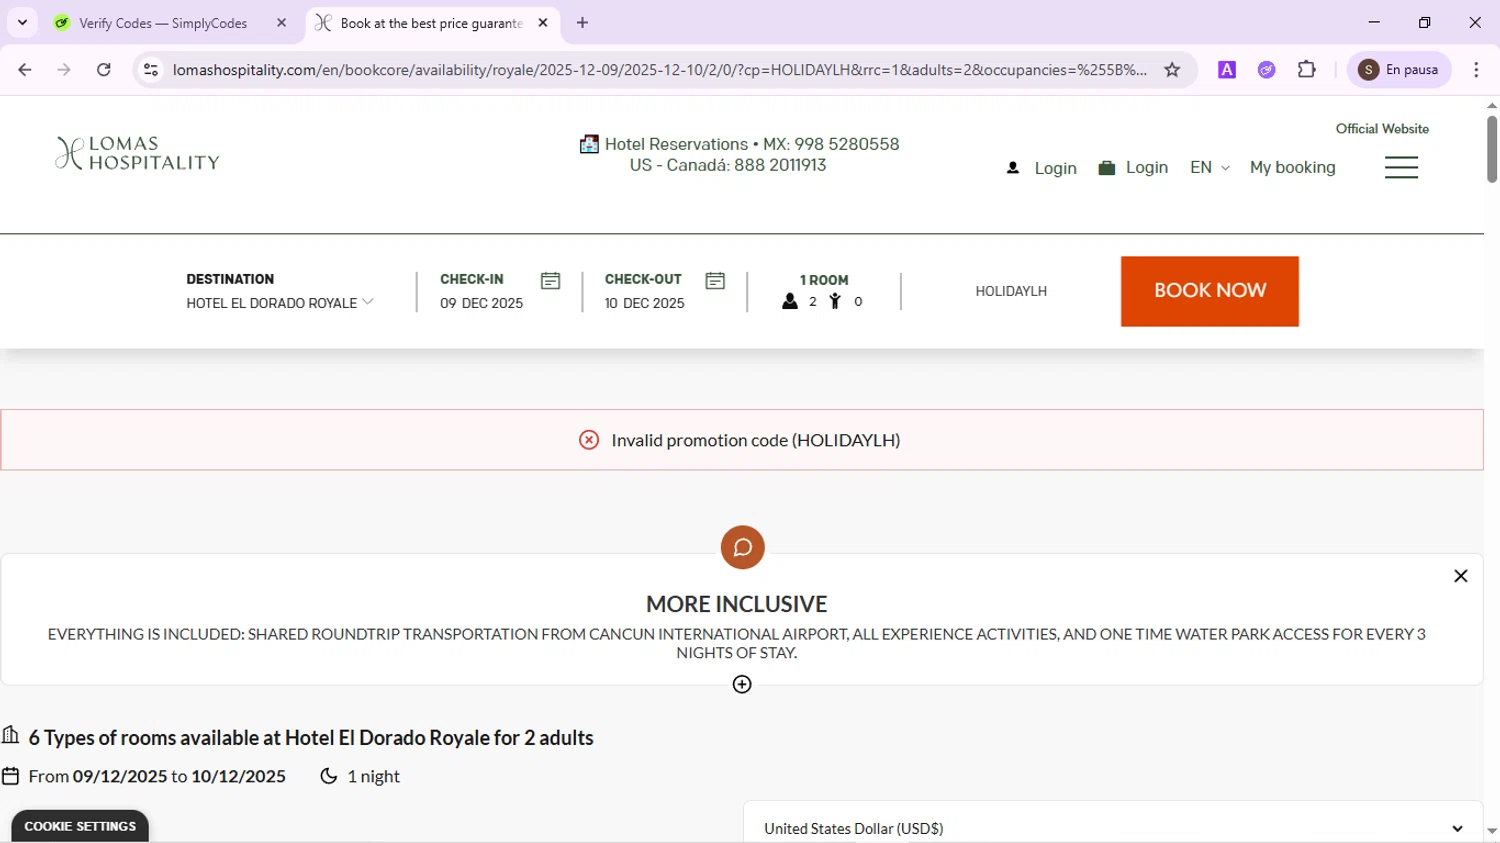Click the user Login text link
Screen dimensions: 1500x843
click(1055, 168)
